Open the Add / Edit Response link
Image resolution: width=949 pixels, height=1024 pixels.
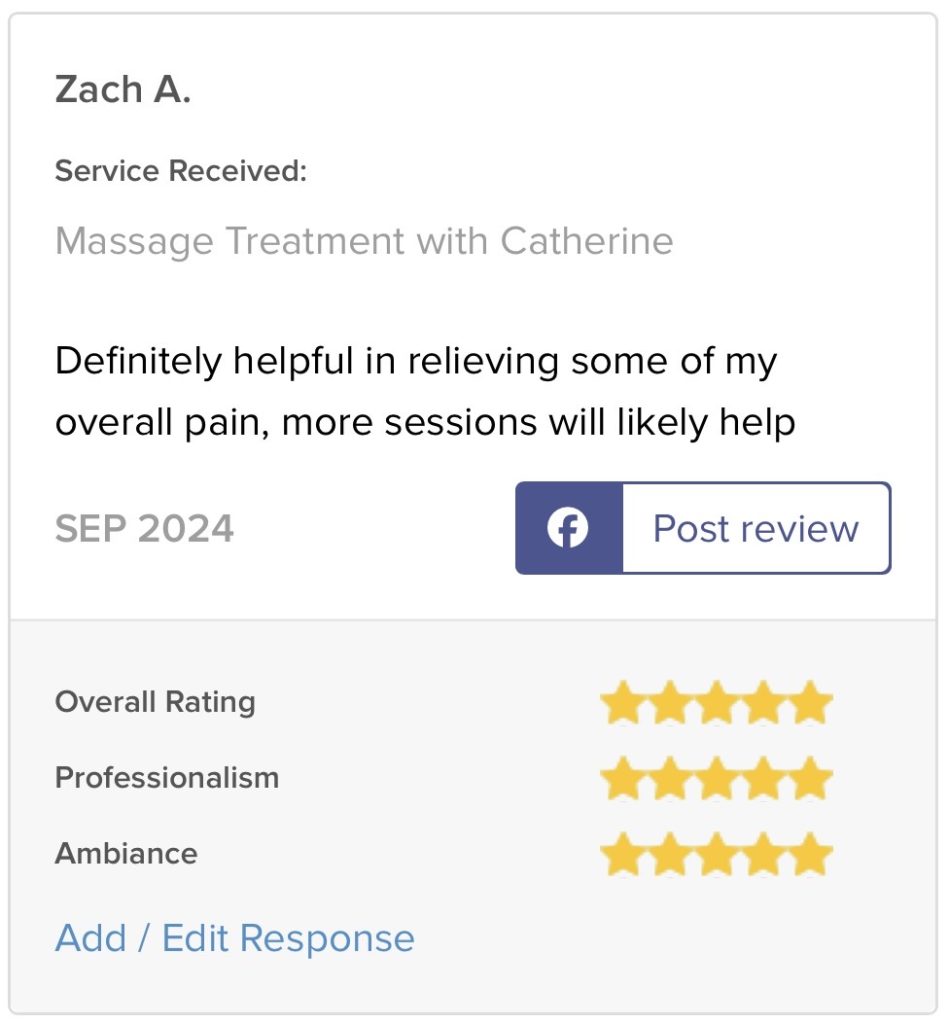(235, 938)
